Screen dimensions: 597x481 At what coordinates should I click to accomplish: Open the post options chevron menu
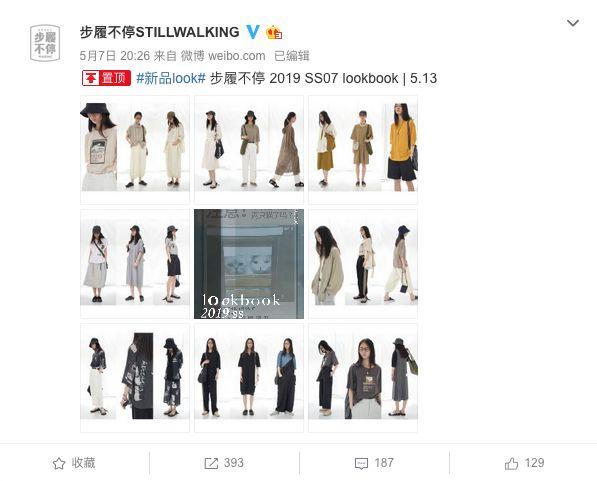[573, 23]
